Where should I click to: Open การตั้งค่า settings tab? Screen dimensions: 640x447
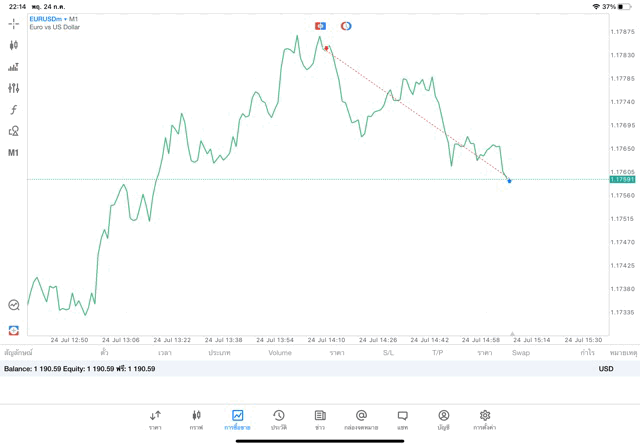tap(485, 419)
